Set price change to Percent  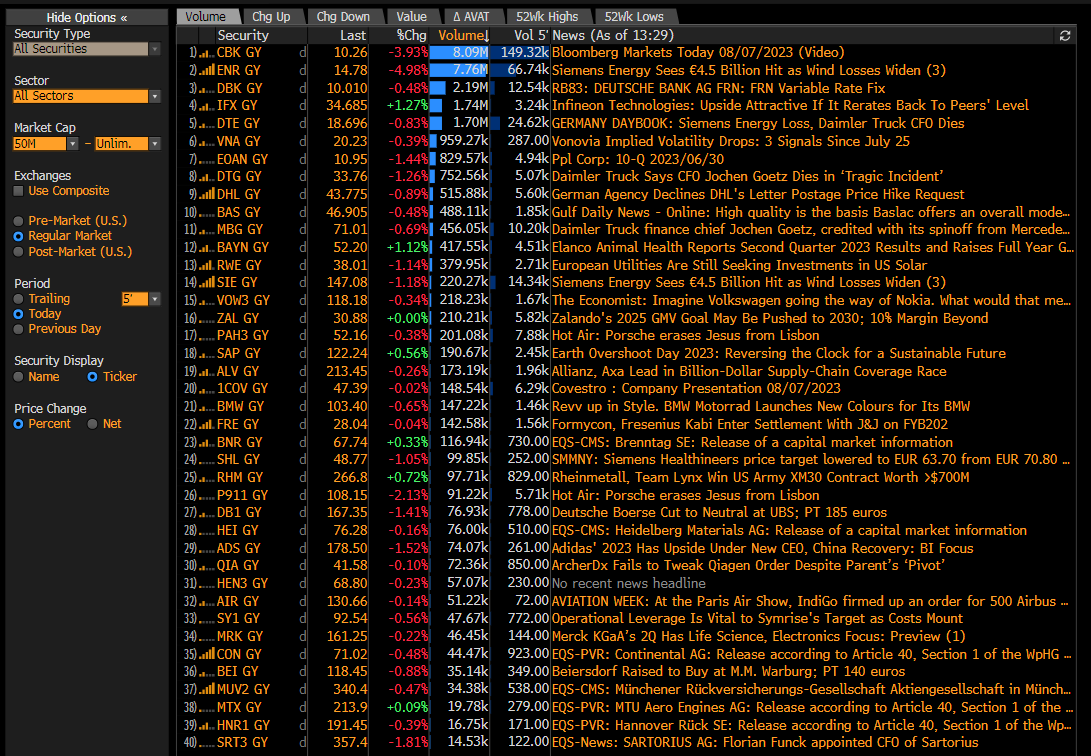19,424
